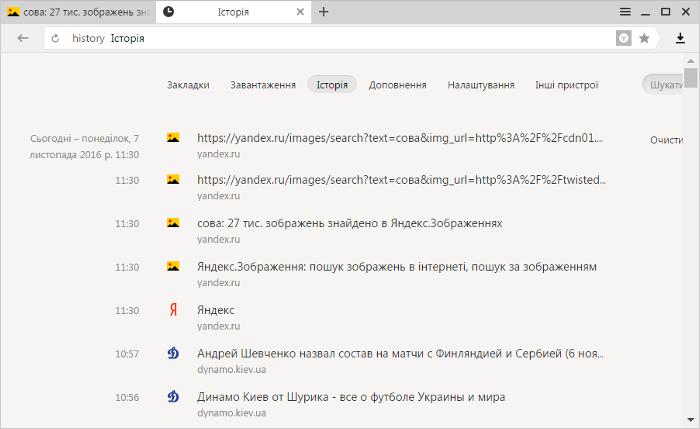Close the Історія tab
700x429 pixels.
coord(300,12)
